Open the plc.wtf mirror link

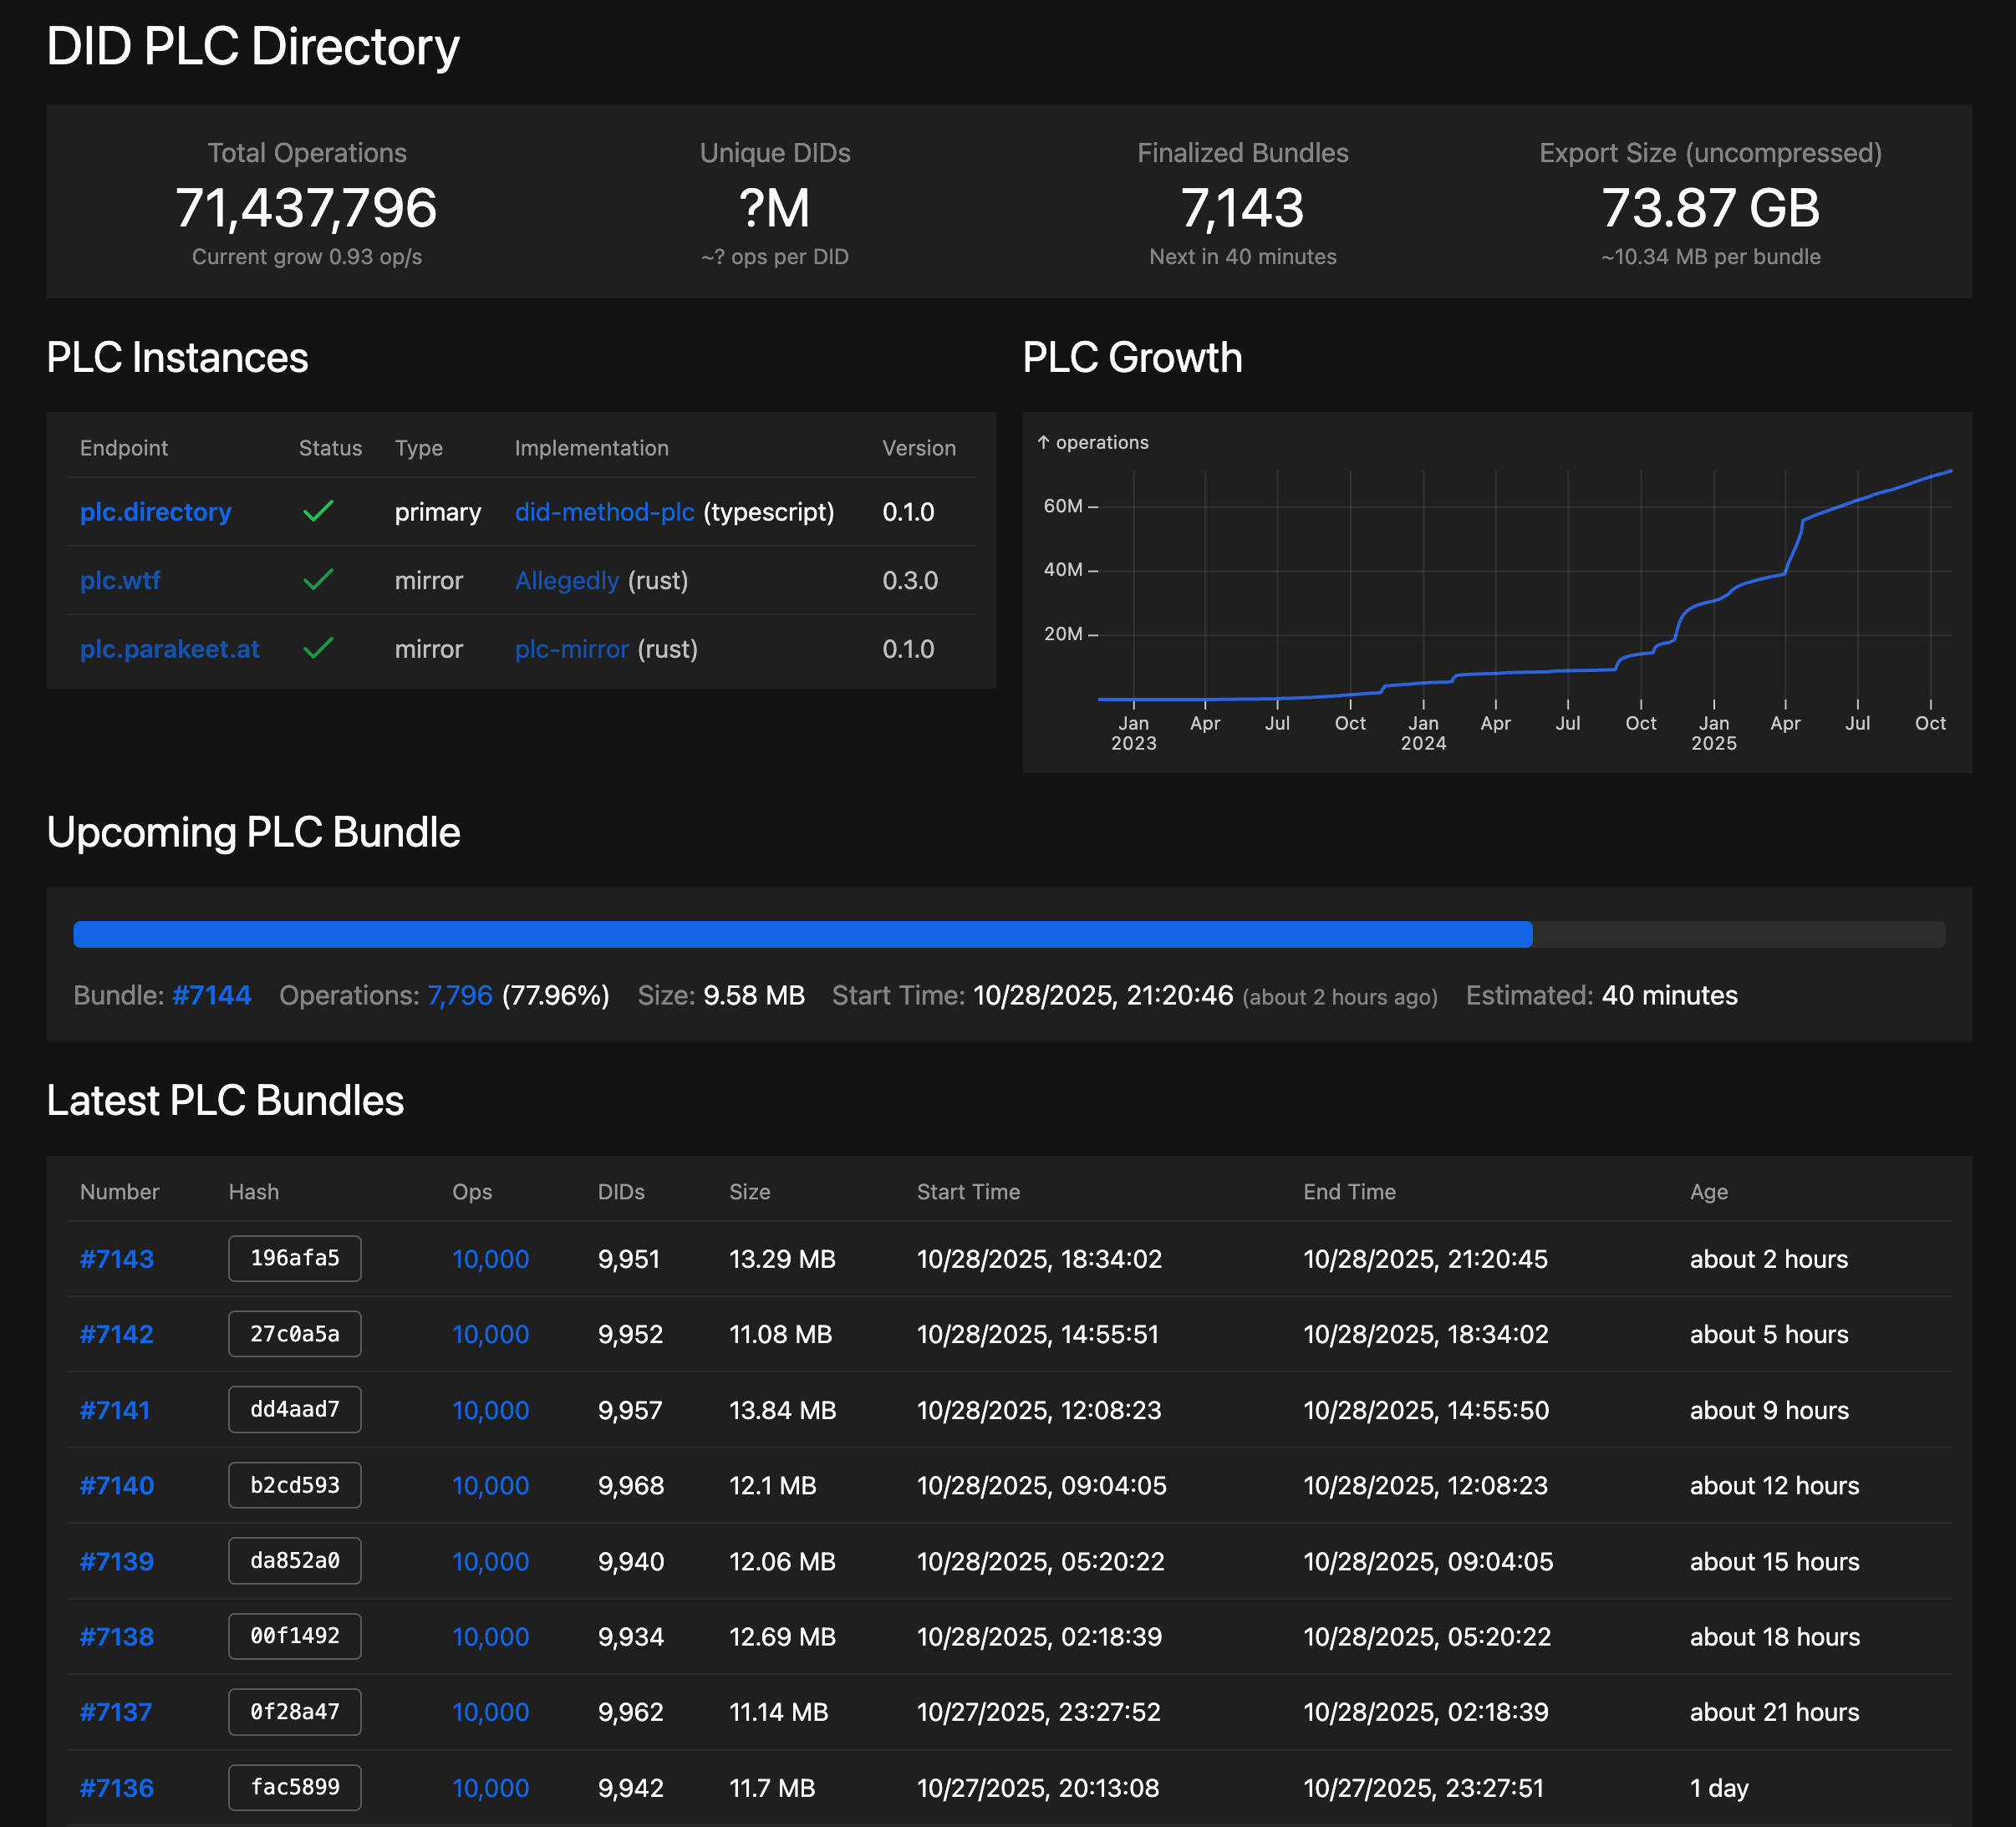tap(120, 580)
